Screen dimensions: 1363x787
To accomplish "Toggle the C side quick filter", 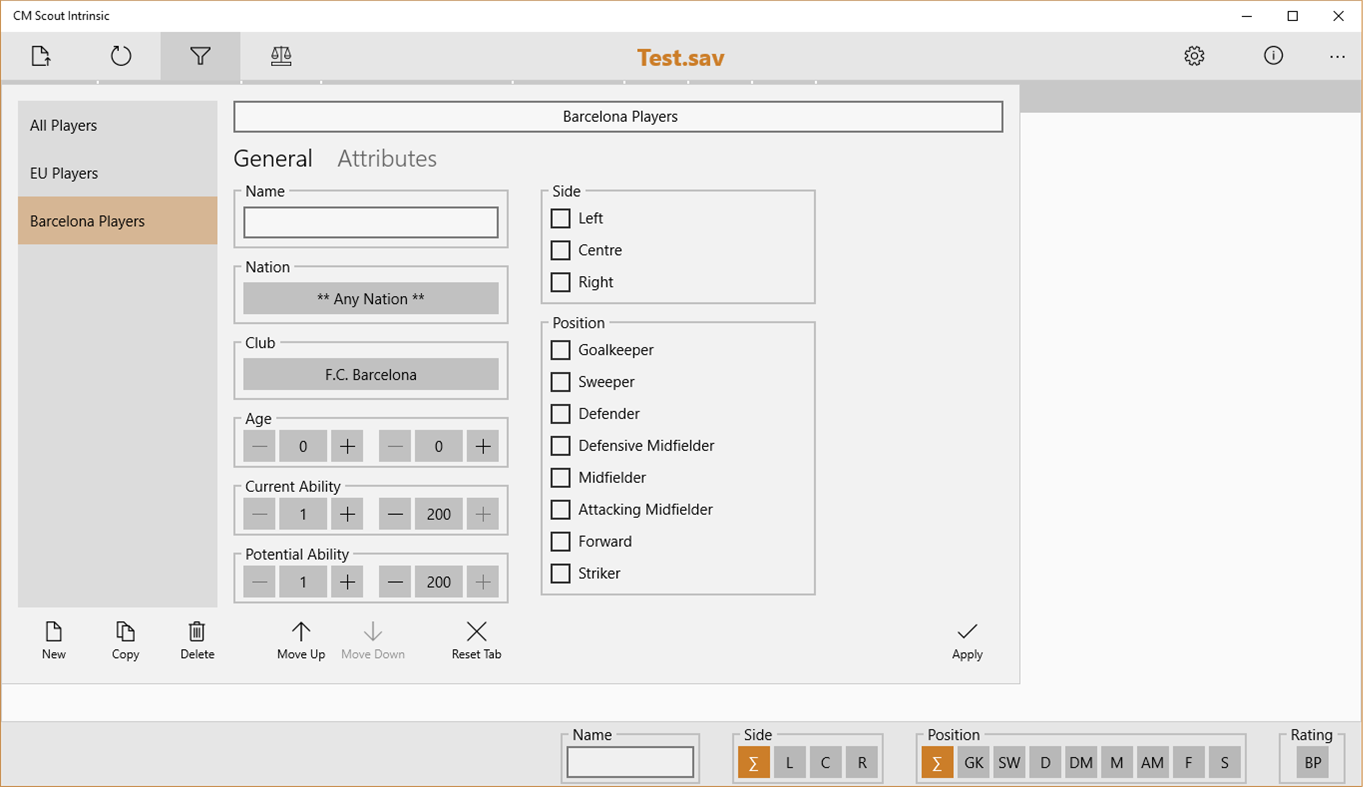I will pyautogui.click(x=826, y=763).
